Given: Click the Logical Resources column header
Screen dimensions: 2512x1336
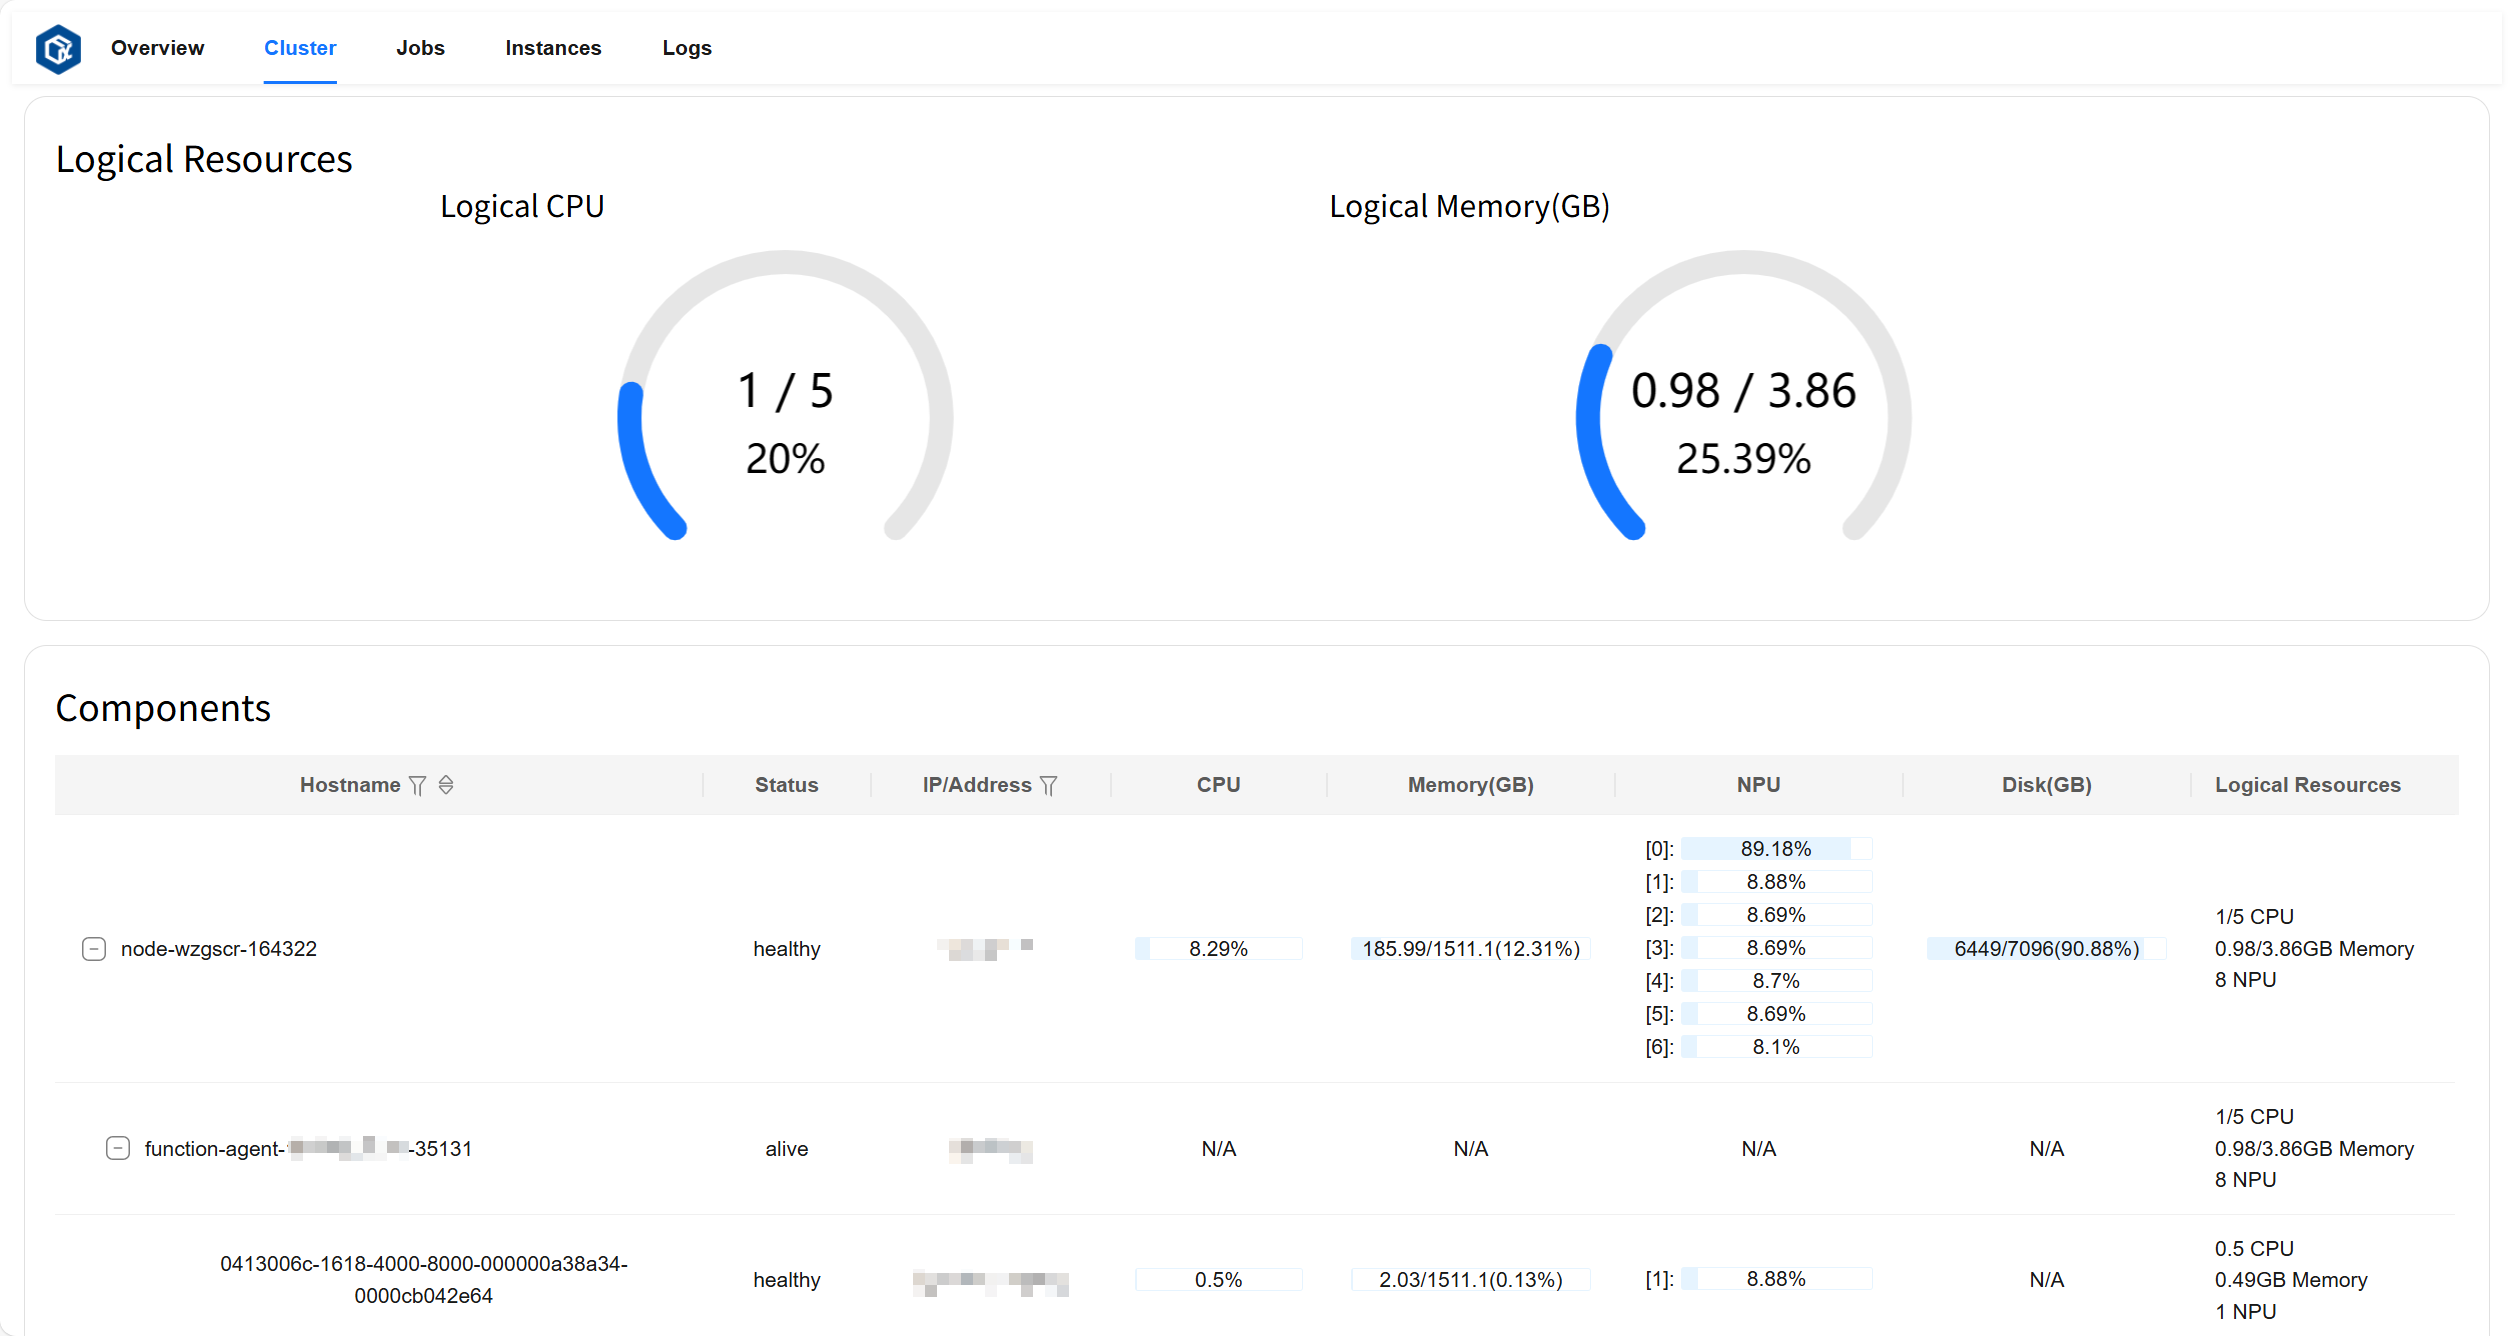Looking at the screenshot, I should point(2307,785).
